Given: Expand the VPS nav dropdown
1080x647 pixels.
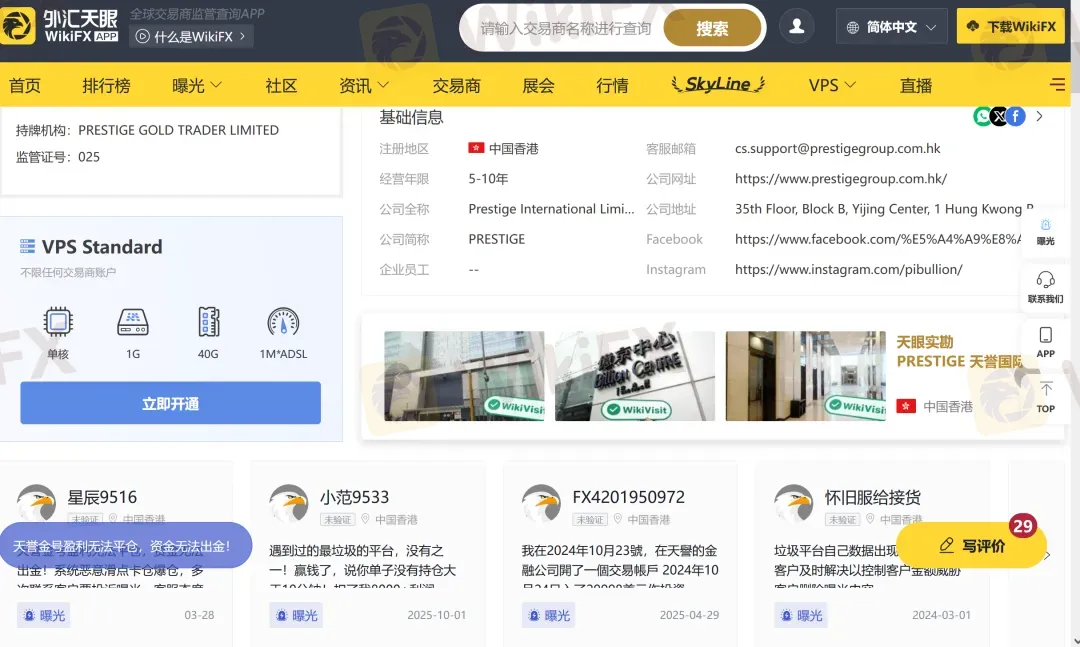Looking at the screenshot, I should 851,85.
